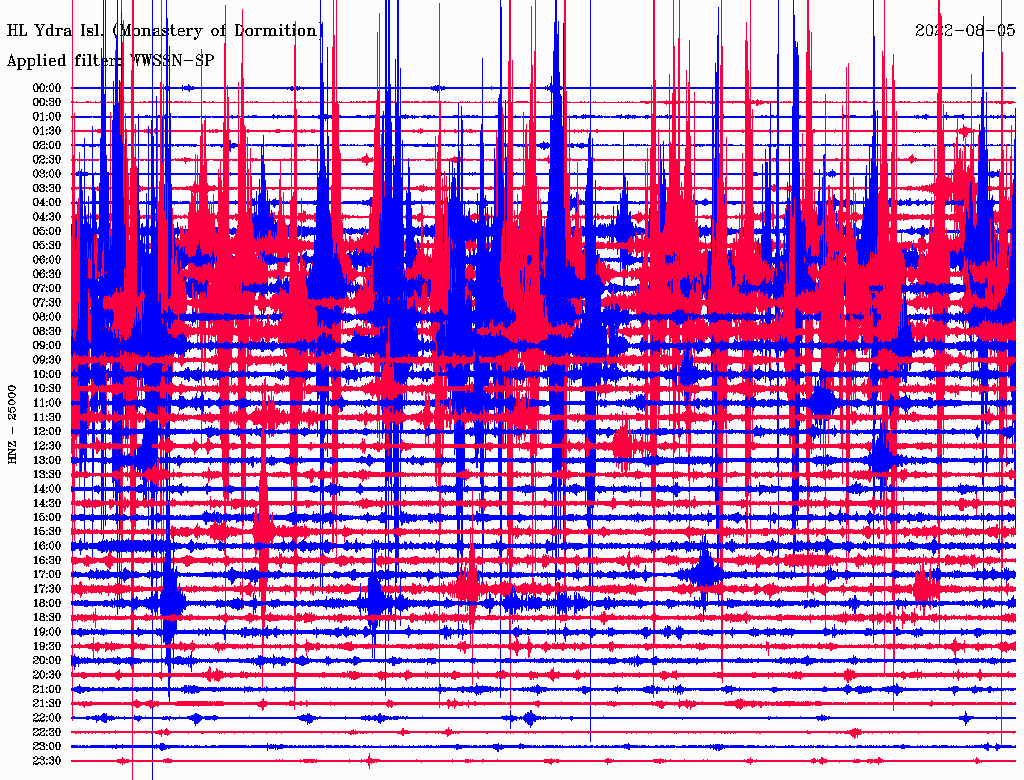Select the 18:30 time row label

point(47,618)
